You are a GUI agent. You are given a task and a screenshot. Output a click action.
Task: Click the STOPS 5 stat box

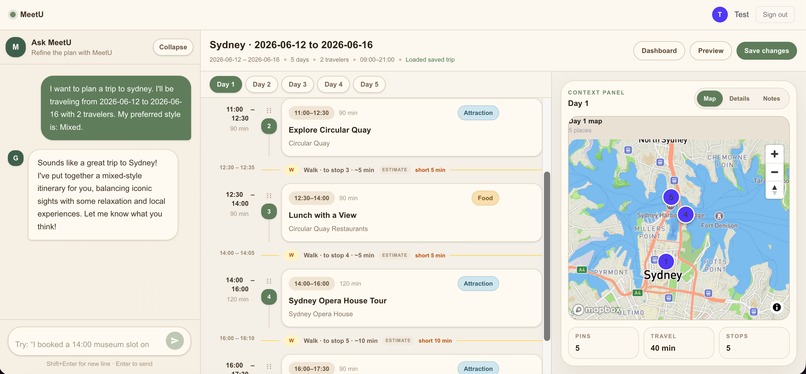[754, 343]
